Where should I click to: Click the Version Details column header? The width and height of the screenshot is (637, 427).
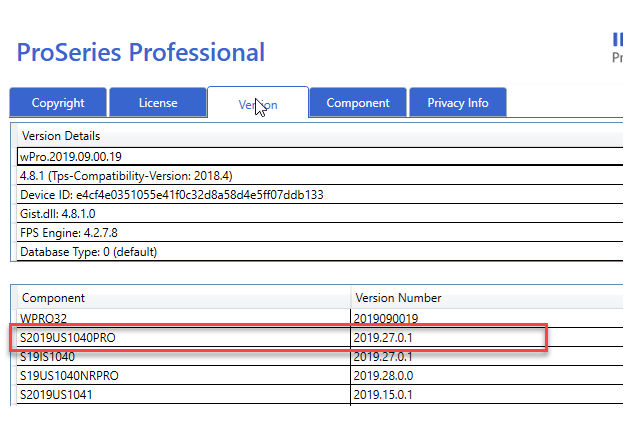point(61,136)
